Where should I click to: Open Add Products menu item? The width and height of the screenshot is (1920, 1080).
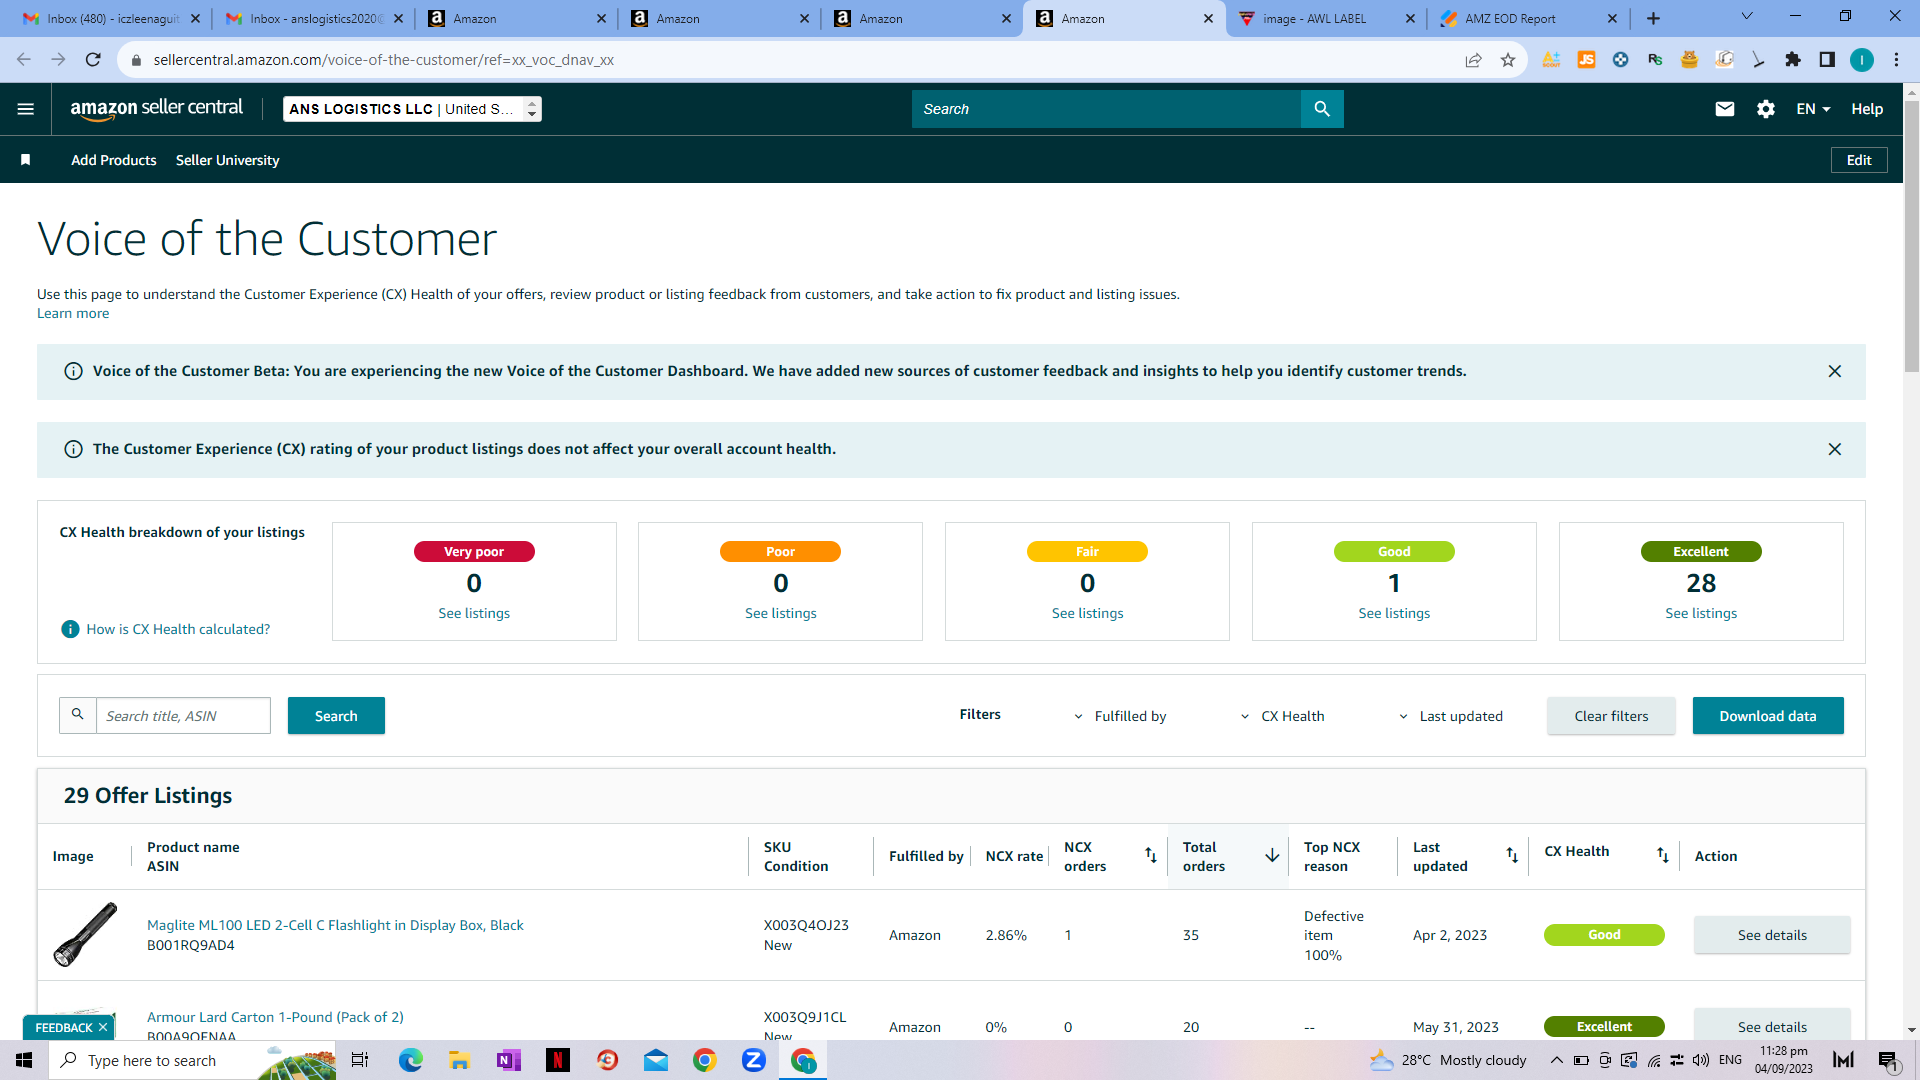coord(114,160)
